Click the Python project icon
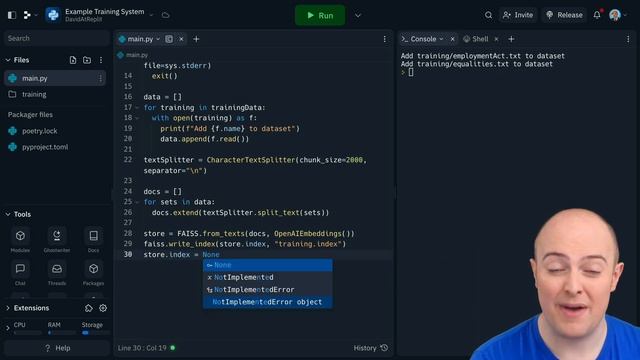Viewport: 640px width, 360px height. [53, 15]
